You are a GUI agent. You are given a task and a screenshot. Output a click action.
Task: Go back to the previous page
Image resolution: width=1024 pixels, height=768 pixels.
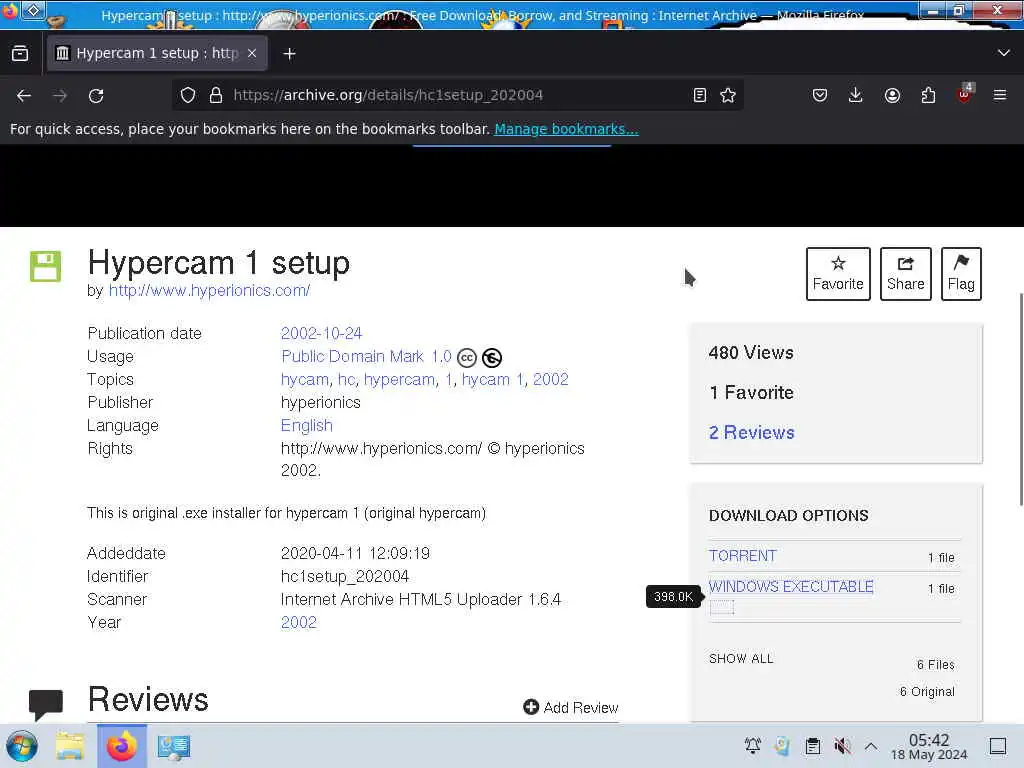pyautogui.click(x=24, y=96)
